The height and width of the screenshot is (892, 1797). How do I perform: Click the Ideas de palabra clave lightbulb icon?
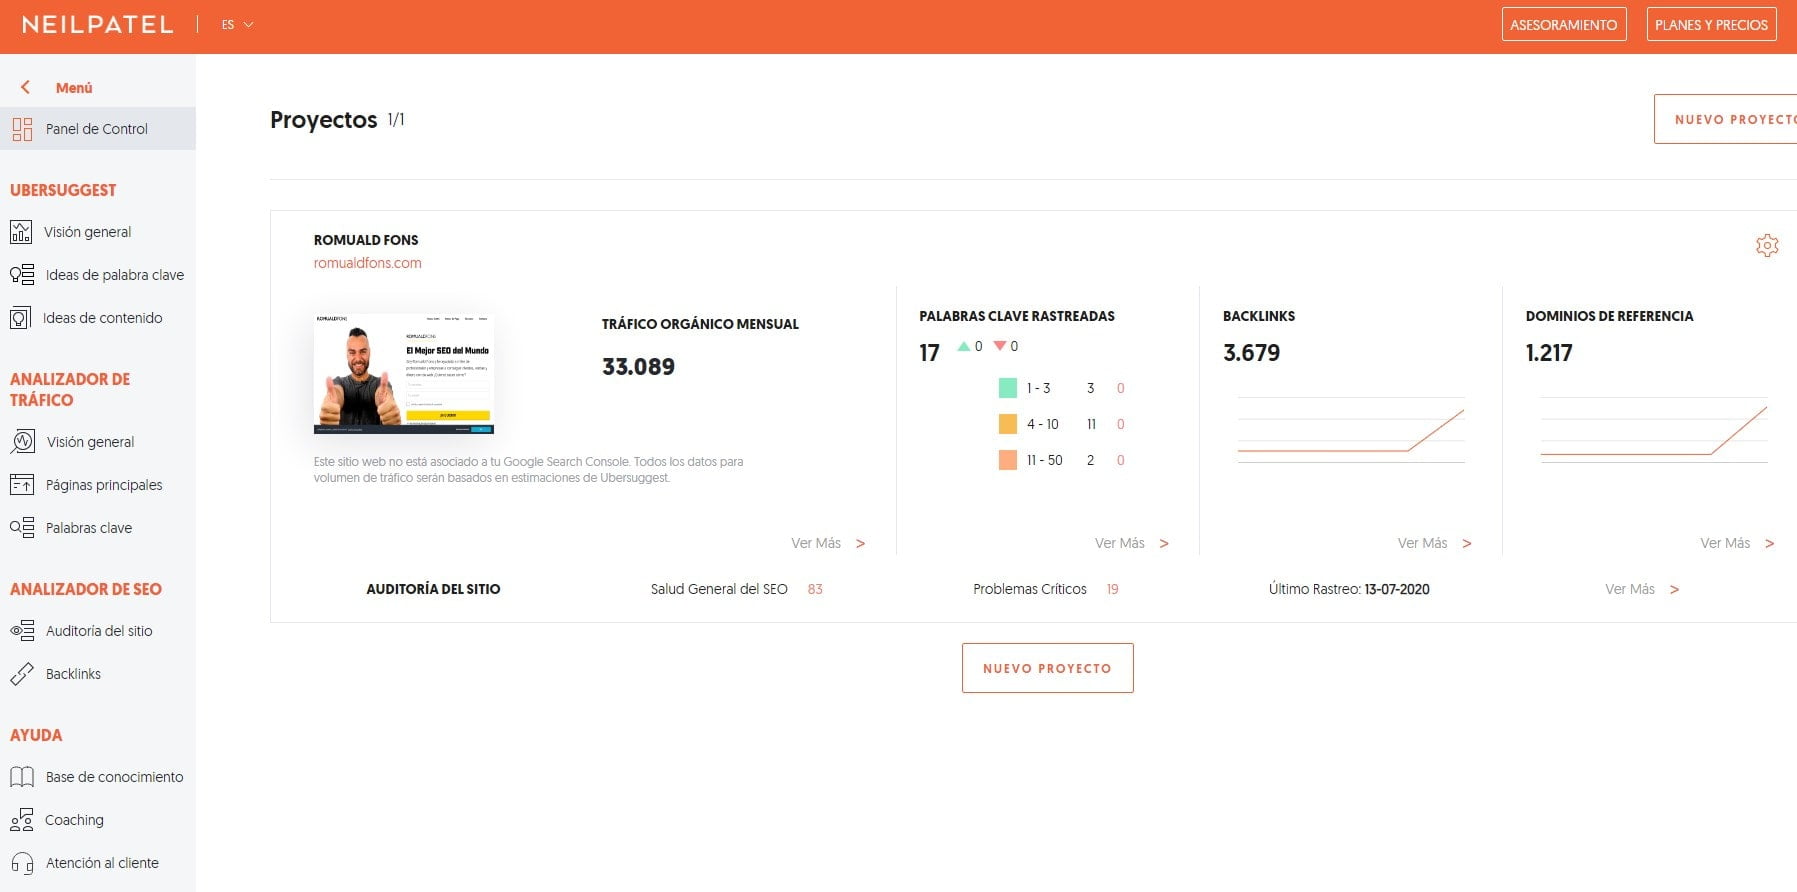pos(22,275)
